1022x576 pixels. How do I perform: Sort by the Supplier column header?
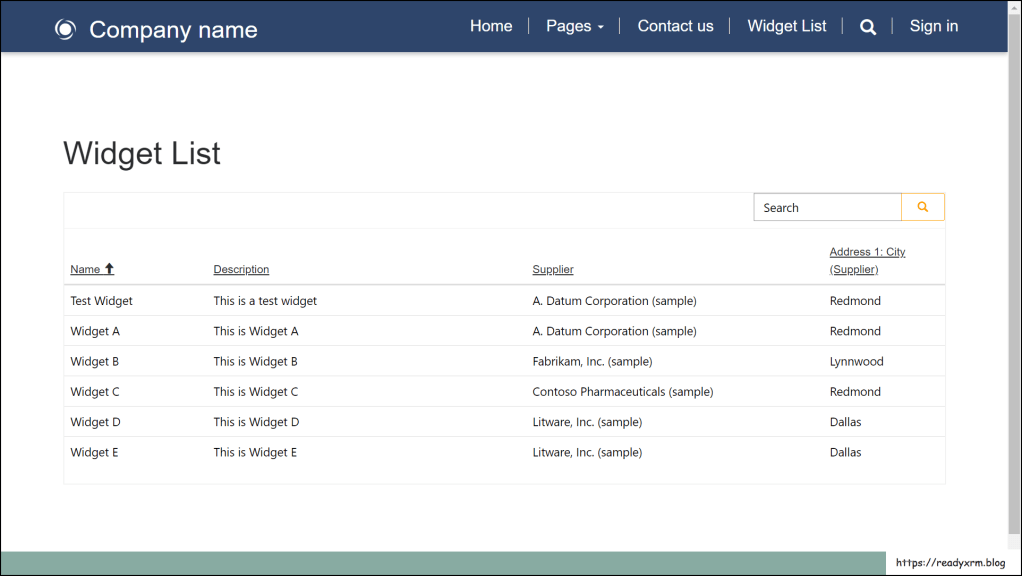tap(553, 270)
